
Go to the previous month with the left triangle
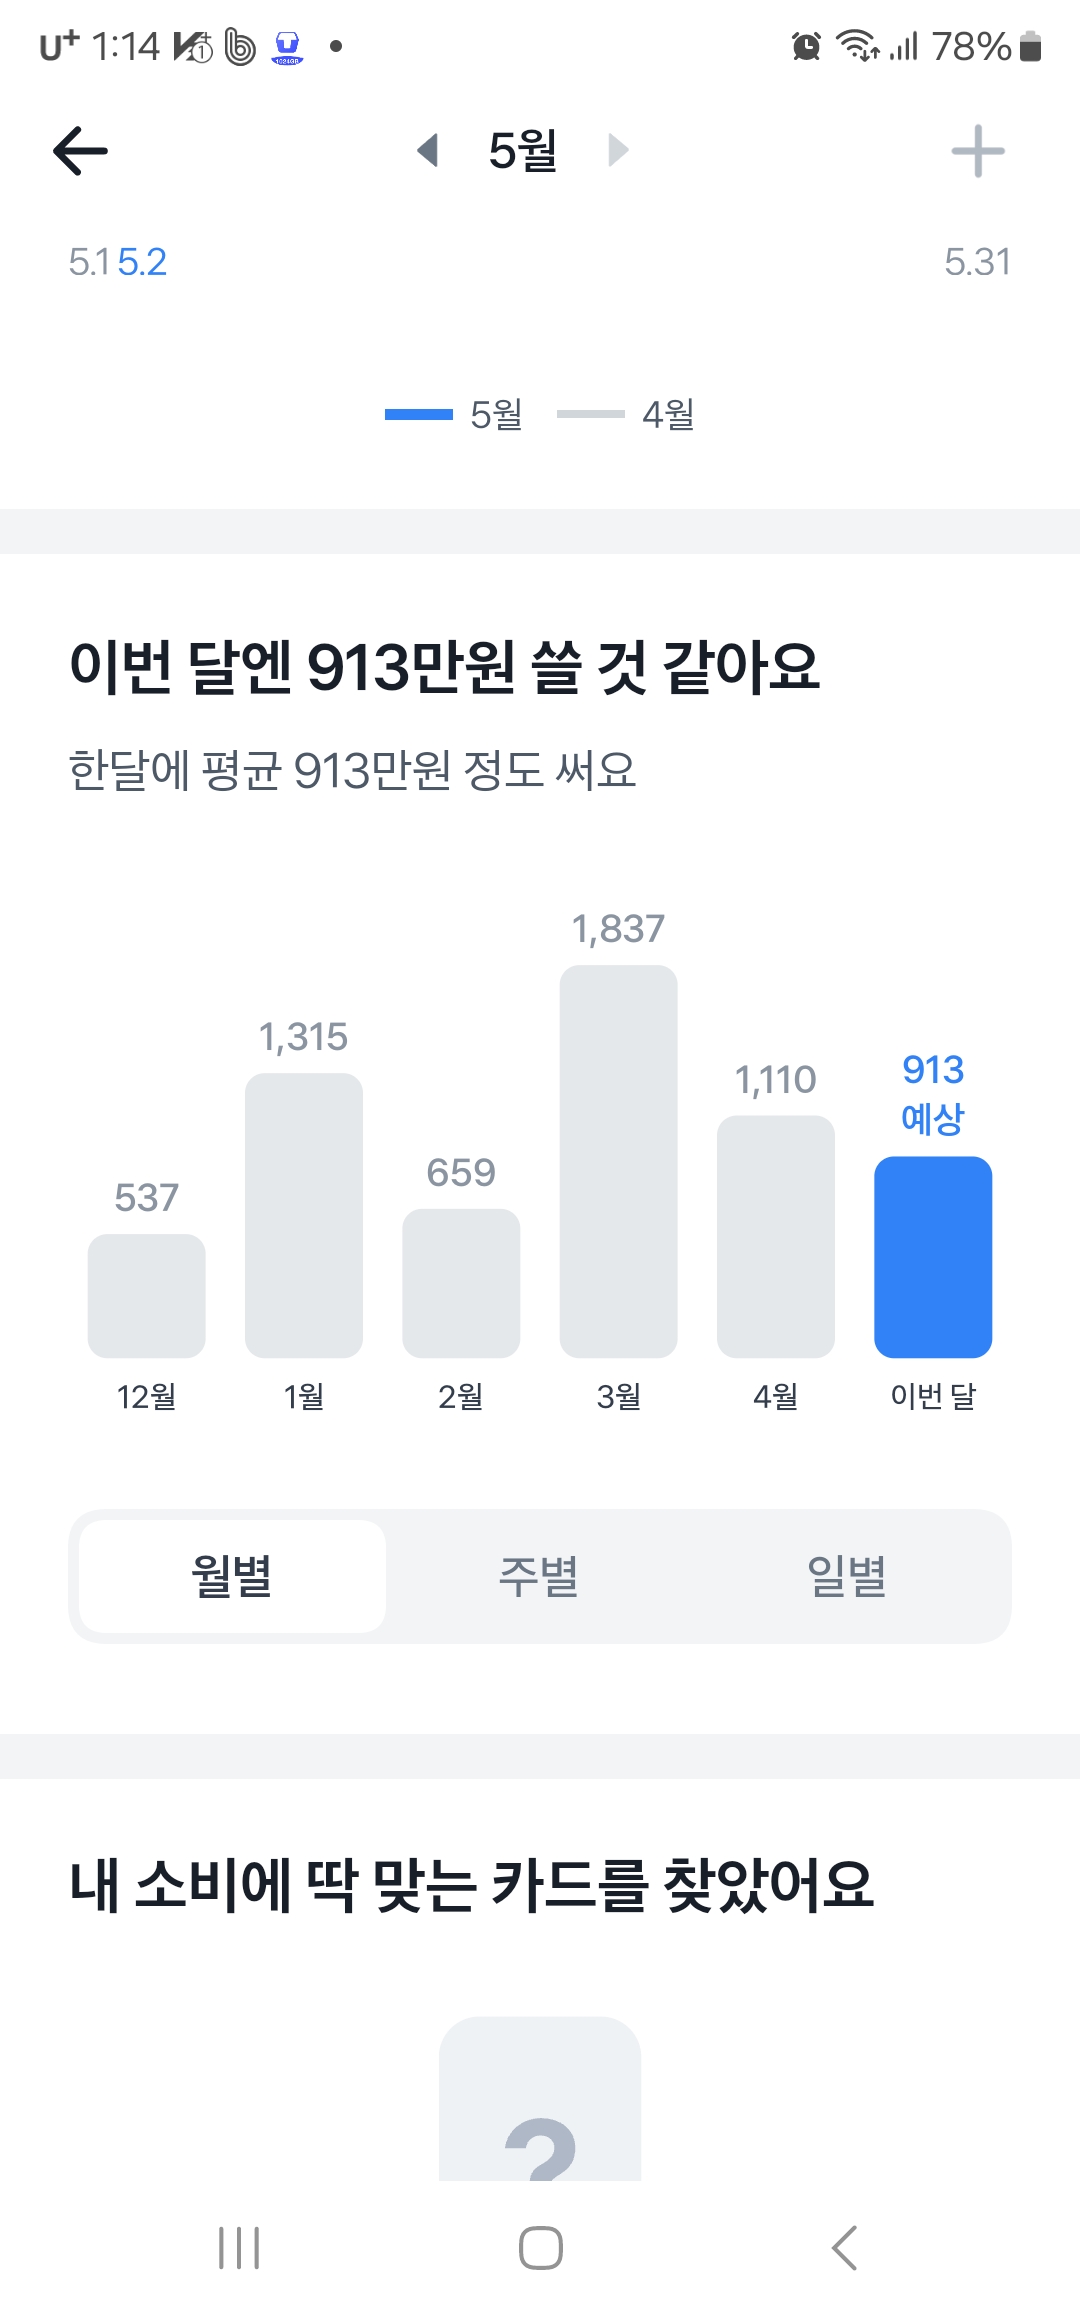428,151
